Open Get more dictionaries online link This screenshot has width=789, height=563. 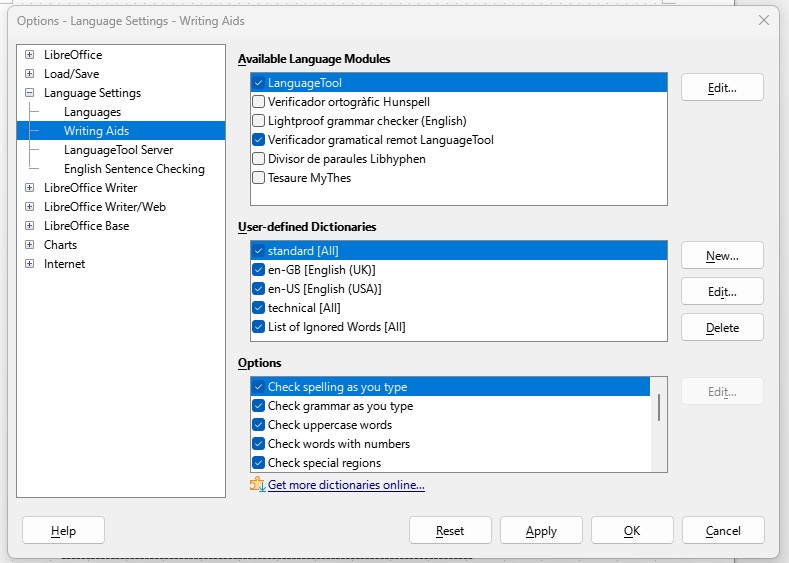[346, 485]
